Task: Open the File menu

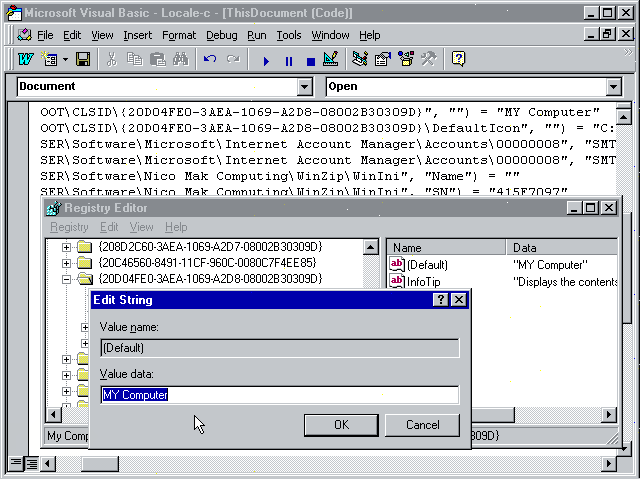Action: point(45,36)
